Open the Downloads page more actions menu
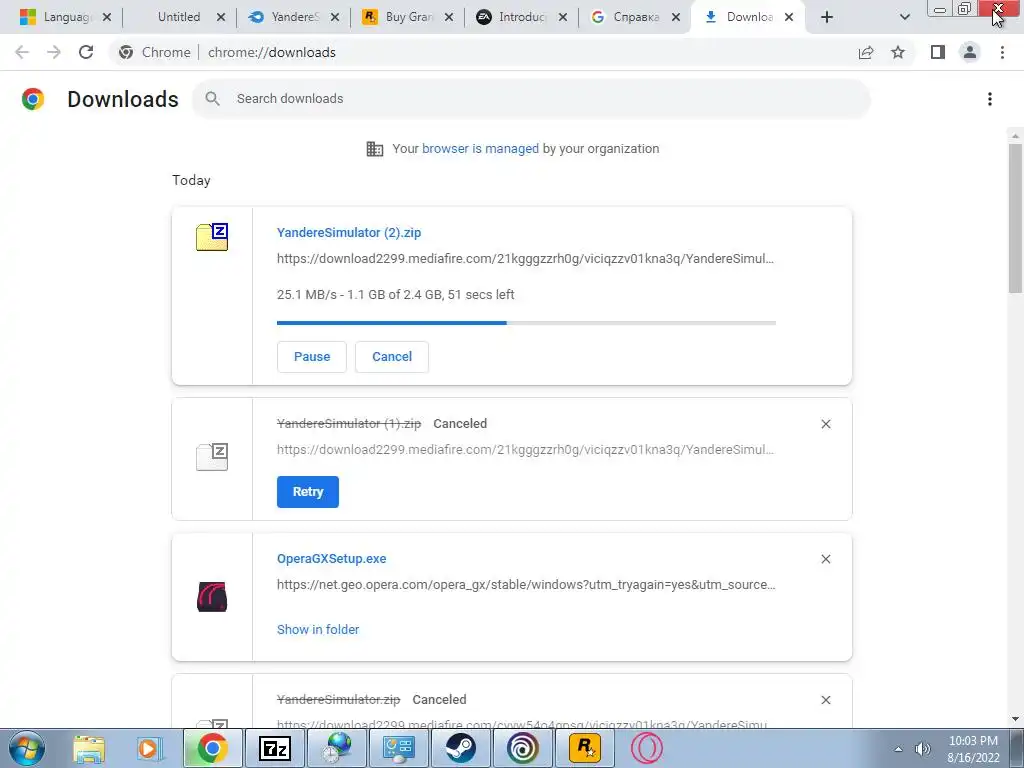1024x768 pixels. tap(990, 99)
